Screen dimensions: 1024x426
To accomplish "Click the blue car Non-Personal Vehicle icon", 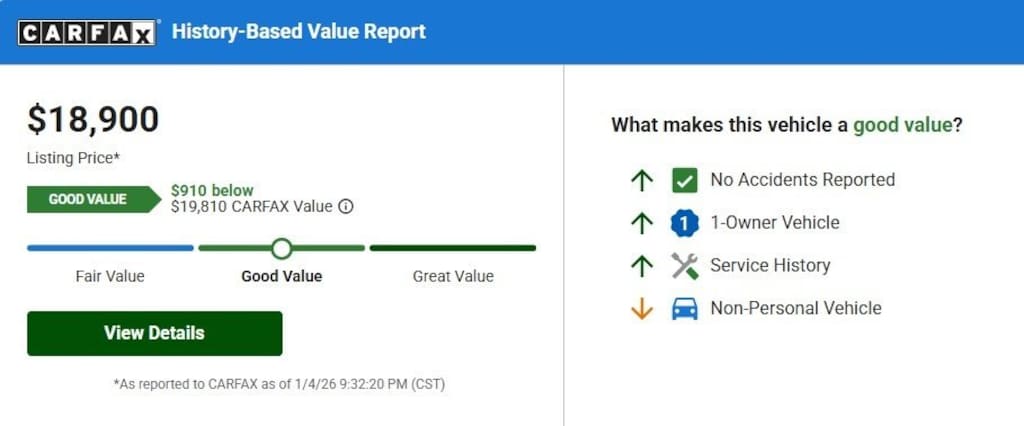I will [685, 308].
